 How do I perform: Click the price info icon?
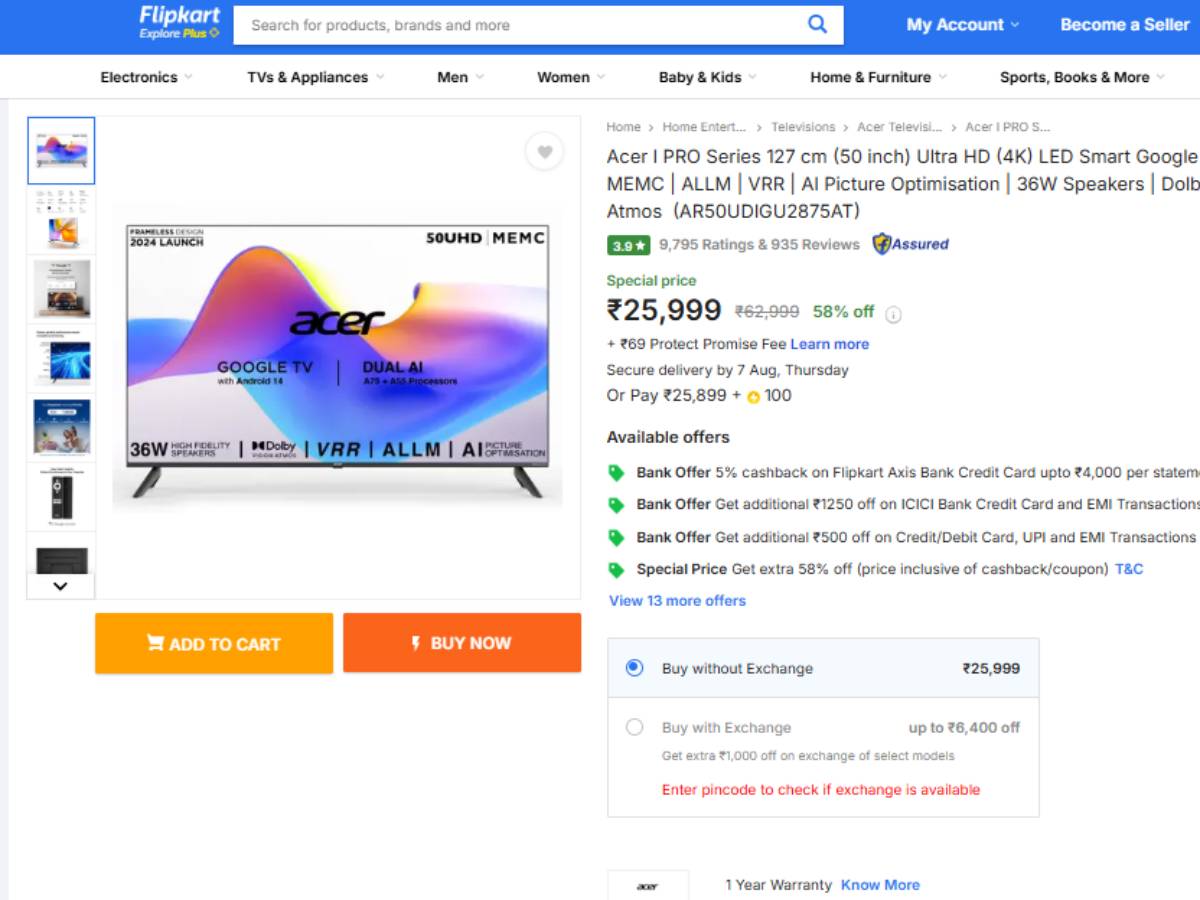coord(893,314)
